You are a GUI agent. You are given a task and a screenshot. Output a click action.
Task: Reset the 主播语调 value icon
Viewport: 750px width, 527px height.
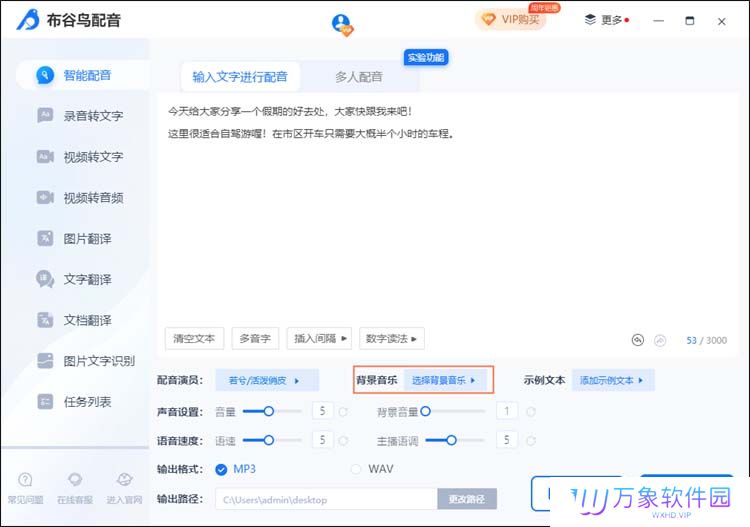point(531,440)
